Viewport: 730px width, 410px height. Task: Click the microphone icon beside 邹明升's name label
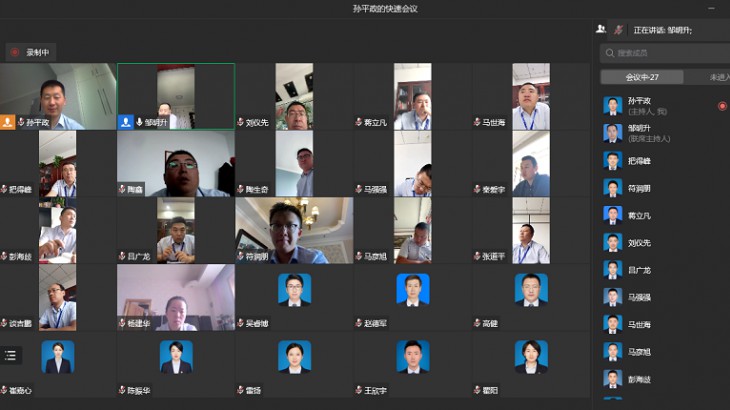[140, 122]
